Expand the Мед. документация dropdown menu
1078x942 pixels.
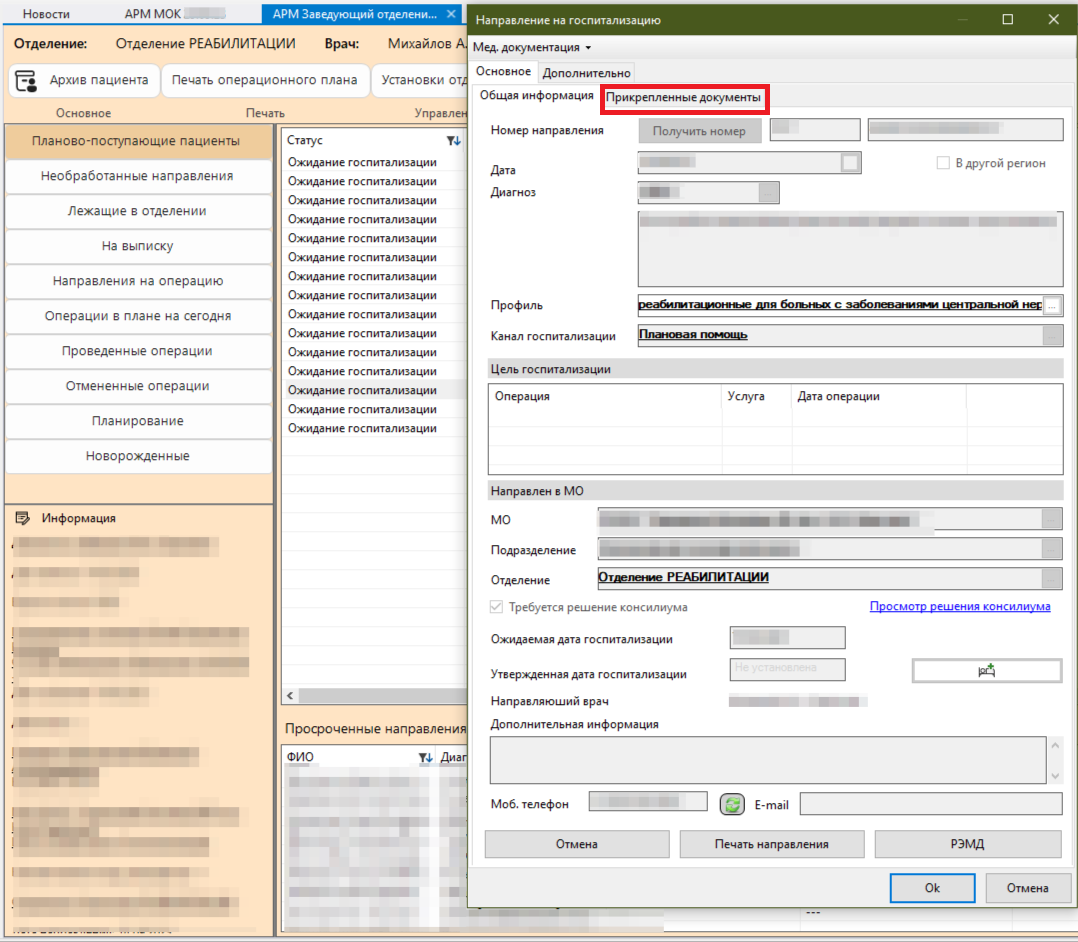[531, 47]
